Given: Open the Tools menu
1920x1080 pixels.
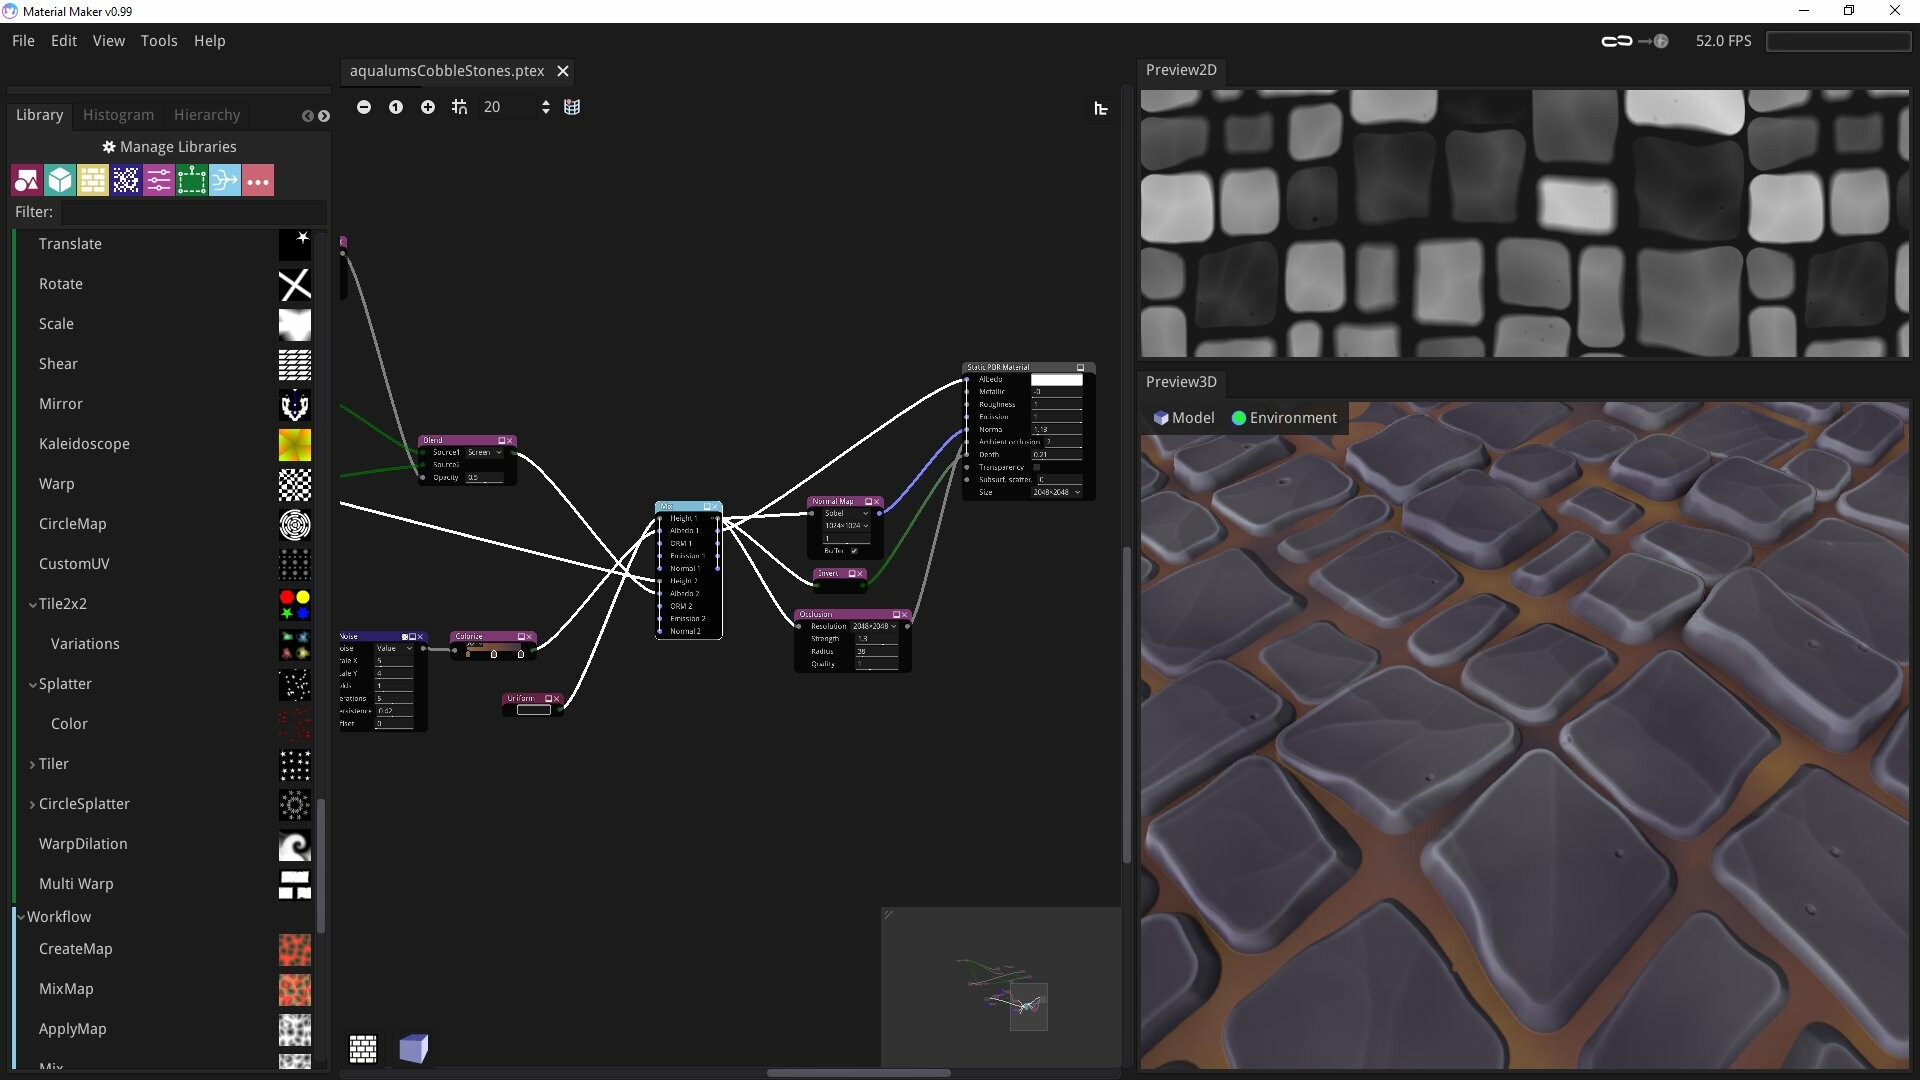Looking at the screenshot, I should pyautogui.click(x=159, y=40).
